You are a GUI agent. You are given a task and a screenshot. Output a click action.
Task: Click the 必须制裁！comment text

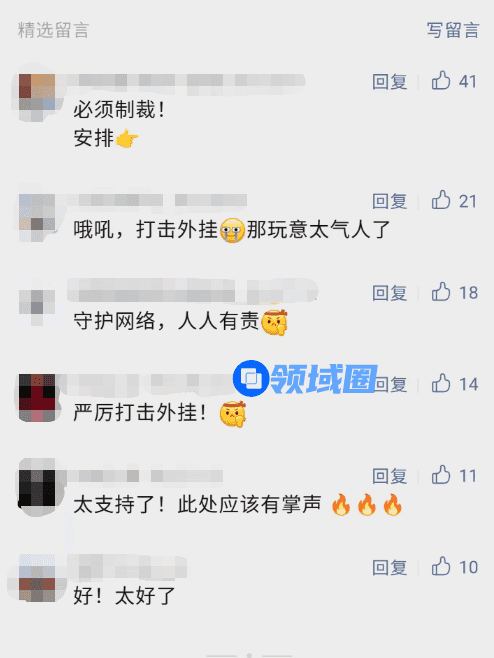pyautogui.click(x=119, y=110)
